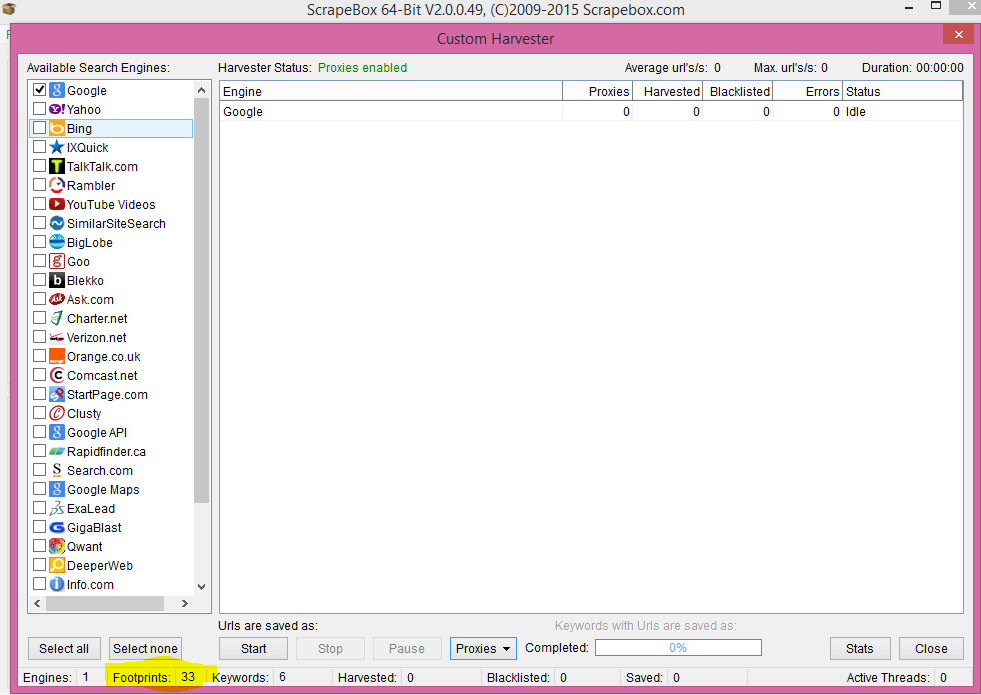This screenshot has width=981, height=695.
Task: Click the Select none button
Action: click(145, 649)
